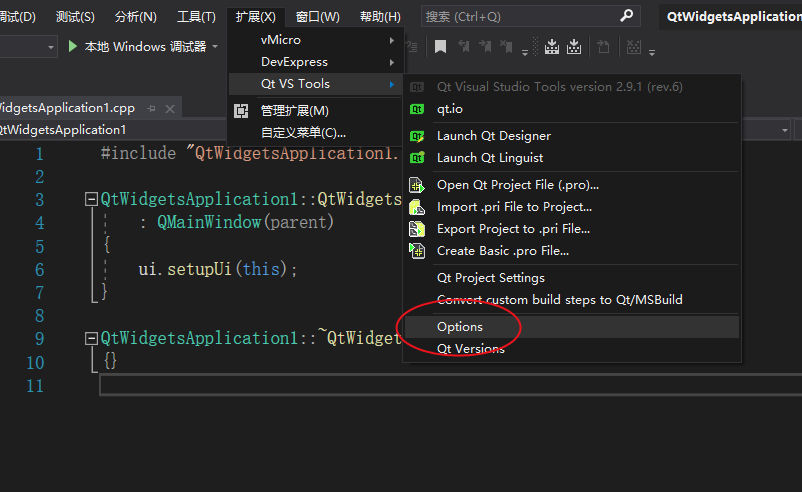Click QMainWindow(parent) code text
This screenshot has width=802, height=492.
pyautogui.click(x=245, y=222)
